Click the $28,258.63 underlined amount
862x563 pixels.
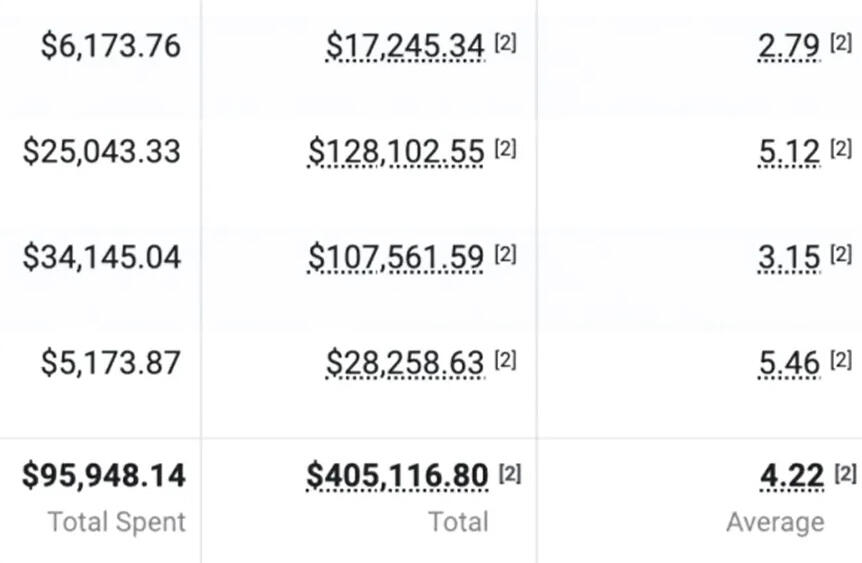(x=405, y=363)
